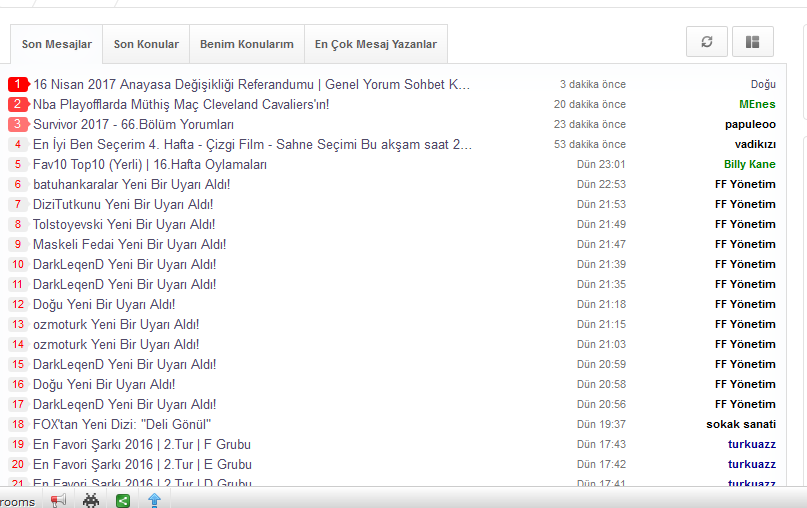Open the space invader game icon

91,499
